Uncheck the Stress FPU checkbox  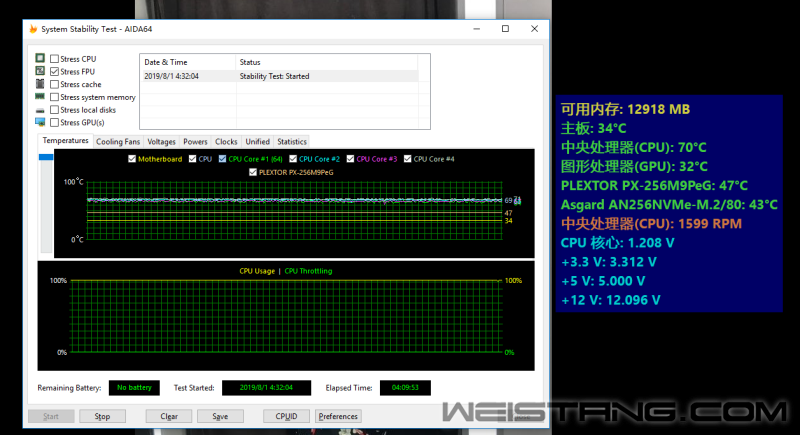point(54,72)
